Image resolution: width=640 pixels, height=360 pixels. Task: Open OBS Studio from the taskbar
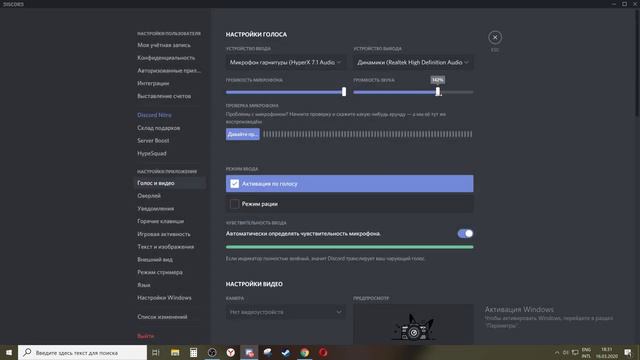click(212, 352)
